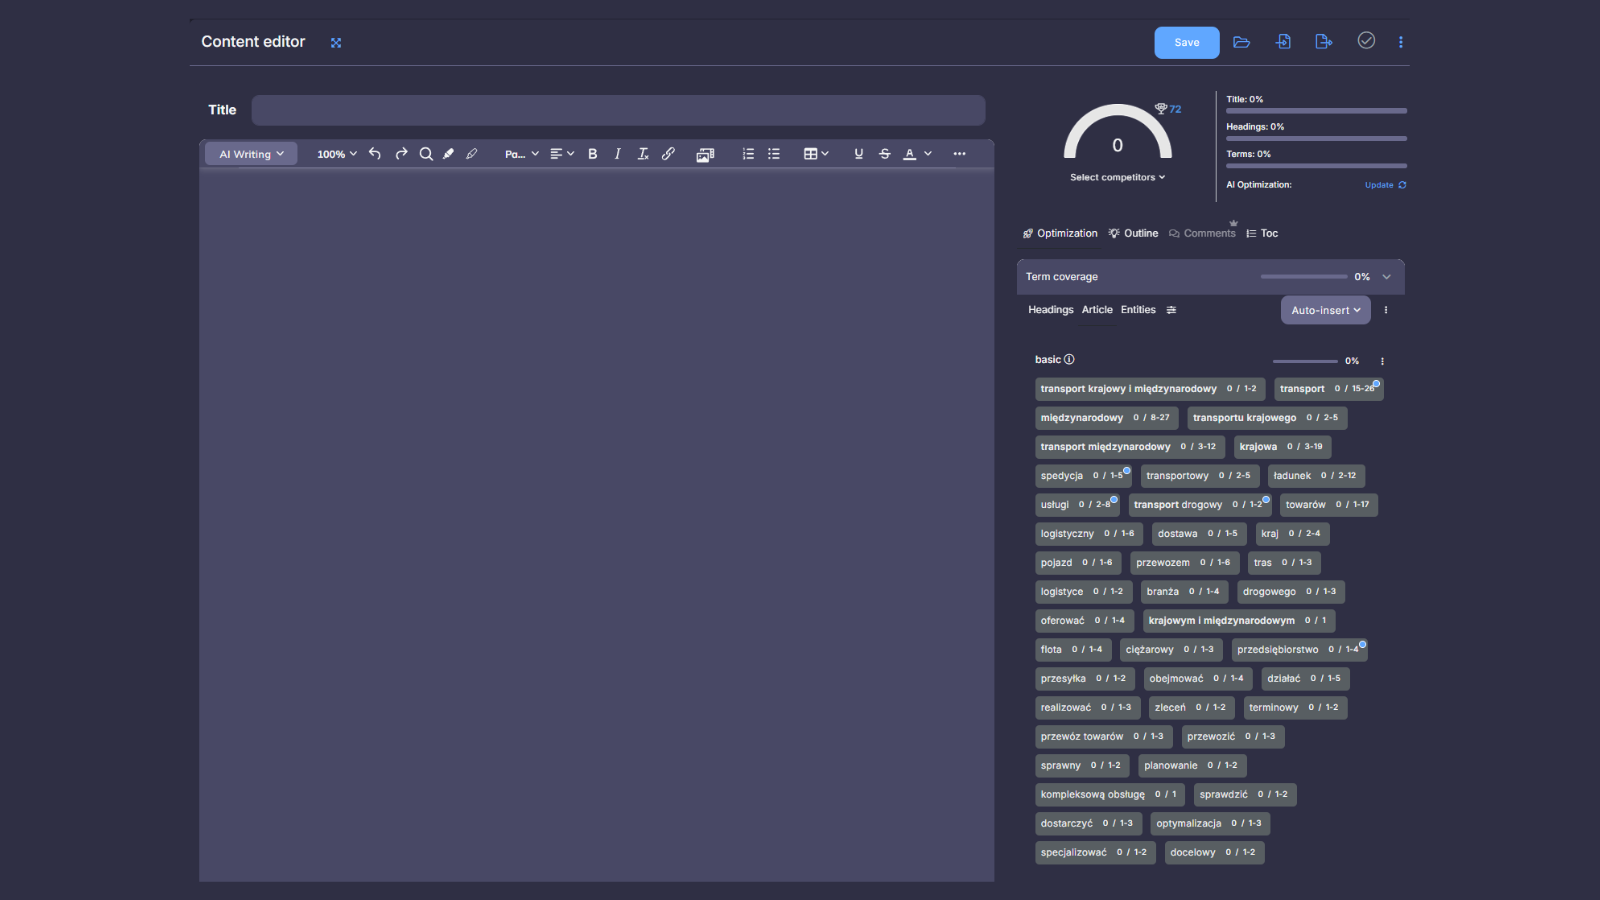Open the text alignment dropdown

562,154
